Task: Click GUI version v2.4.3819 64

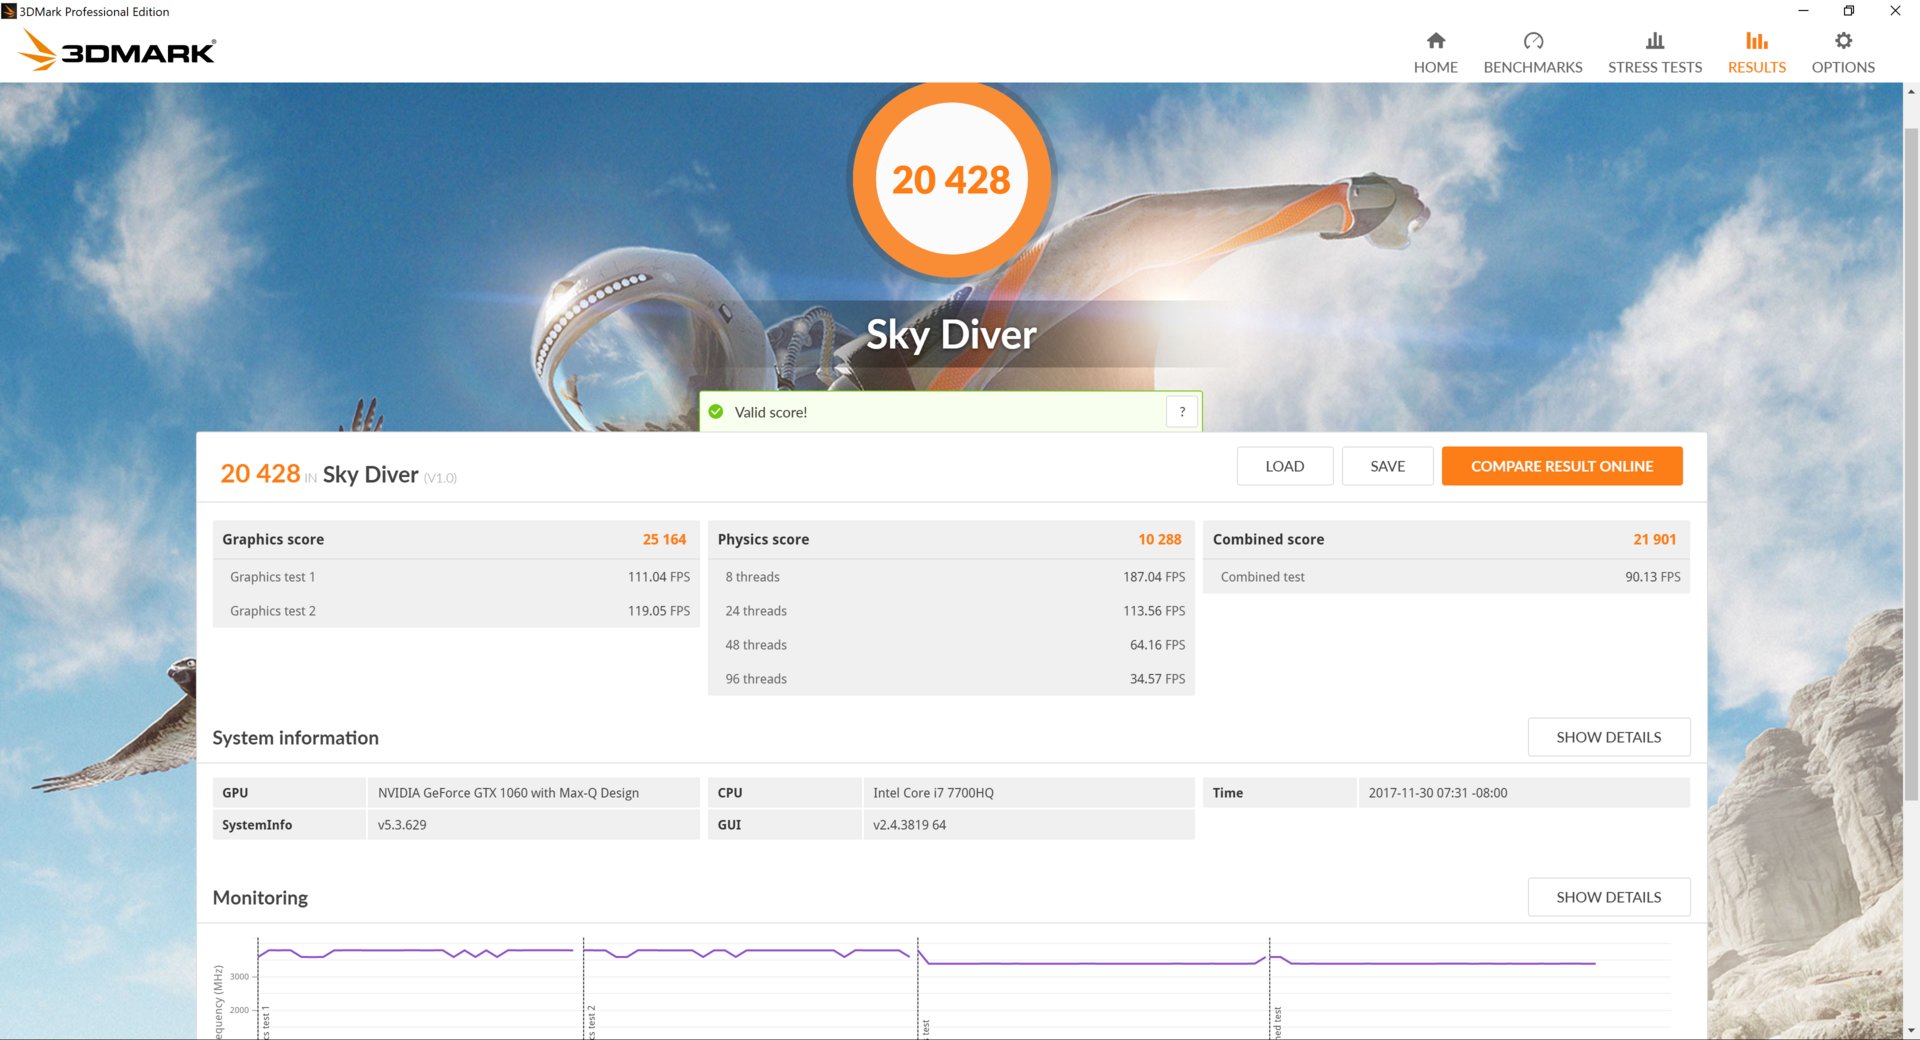Action: 909,825
